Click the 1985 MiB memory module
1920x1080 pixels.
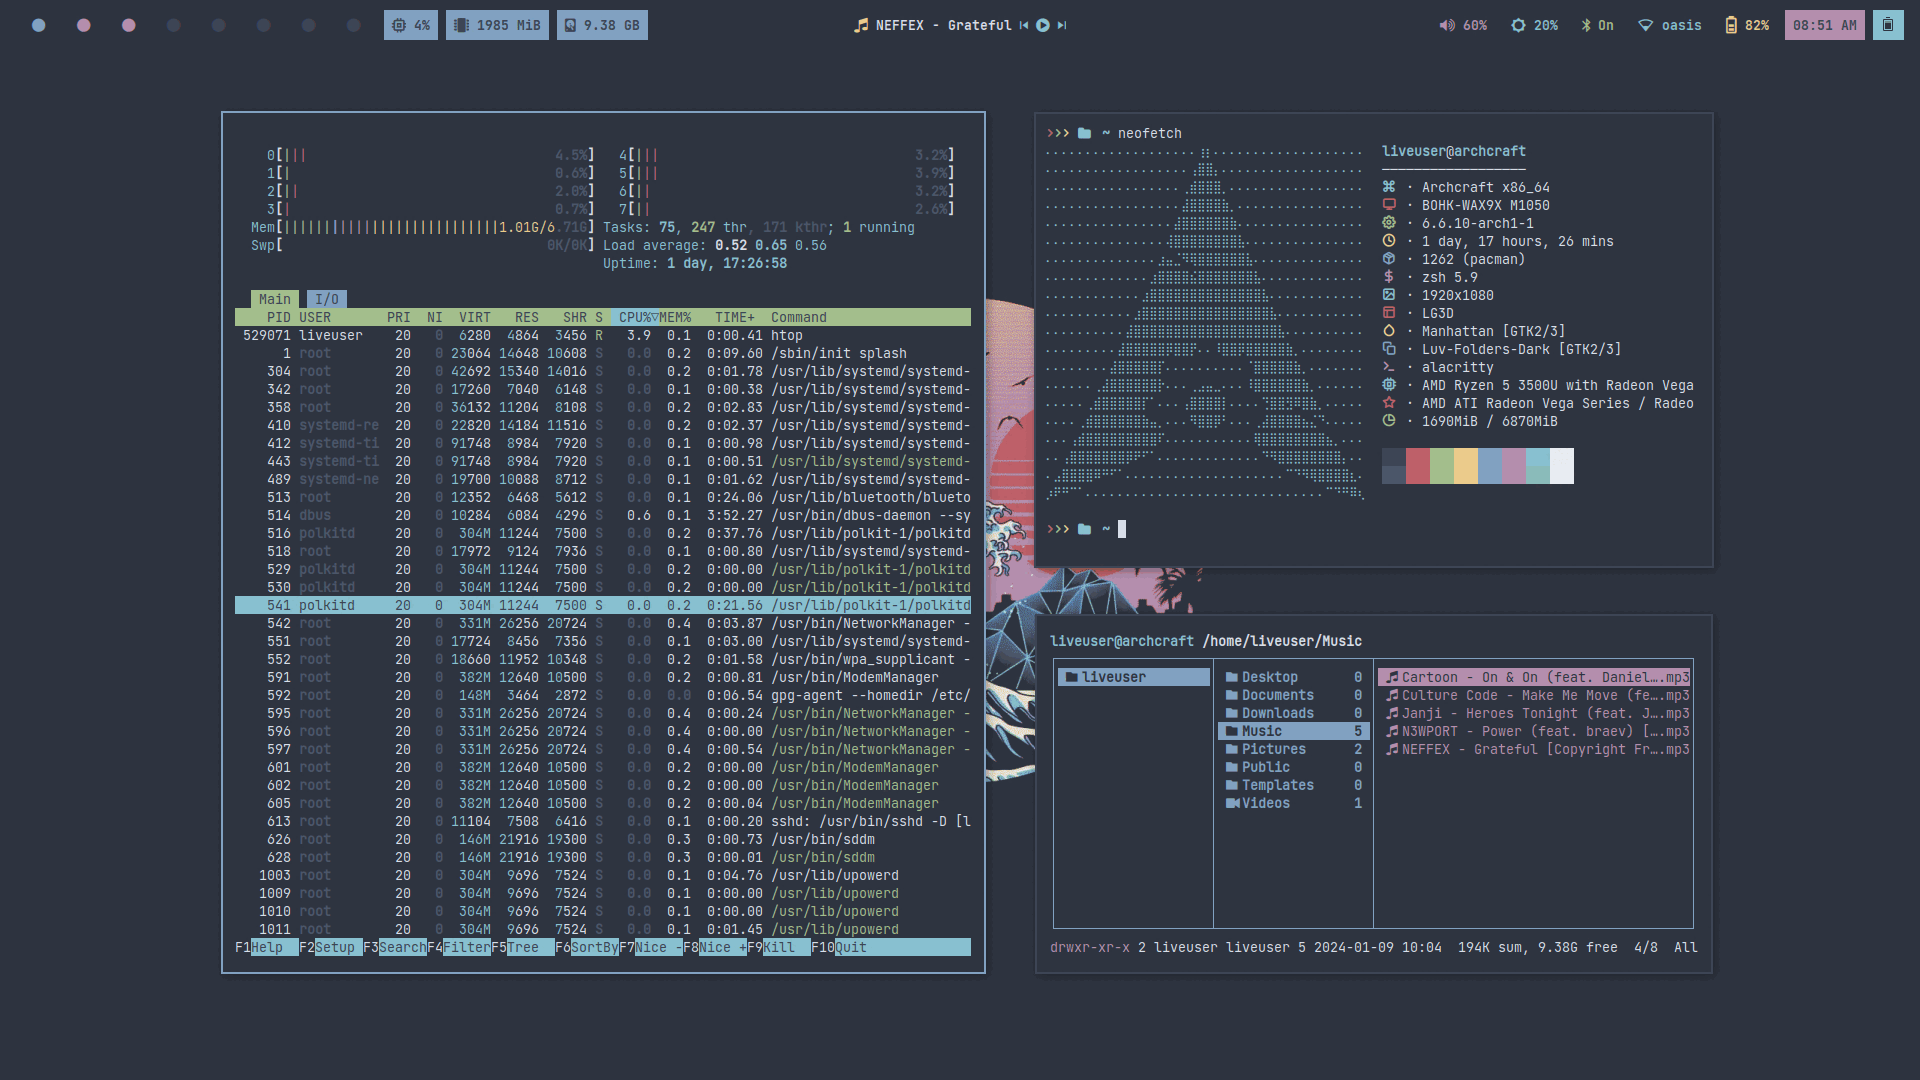(497, 26)
